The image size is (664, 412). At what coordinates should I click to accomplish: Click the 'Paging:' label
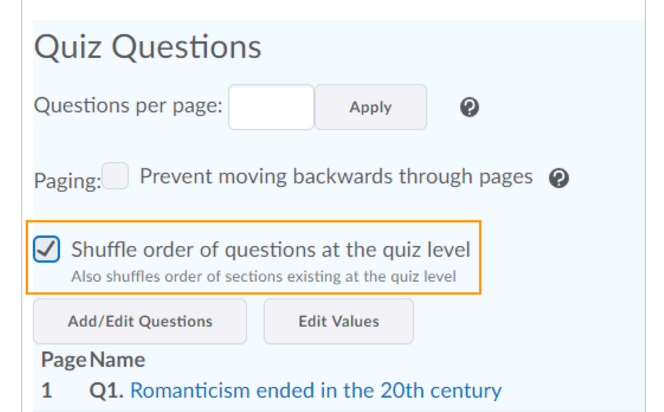tap(68, 182)
